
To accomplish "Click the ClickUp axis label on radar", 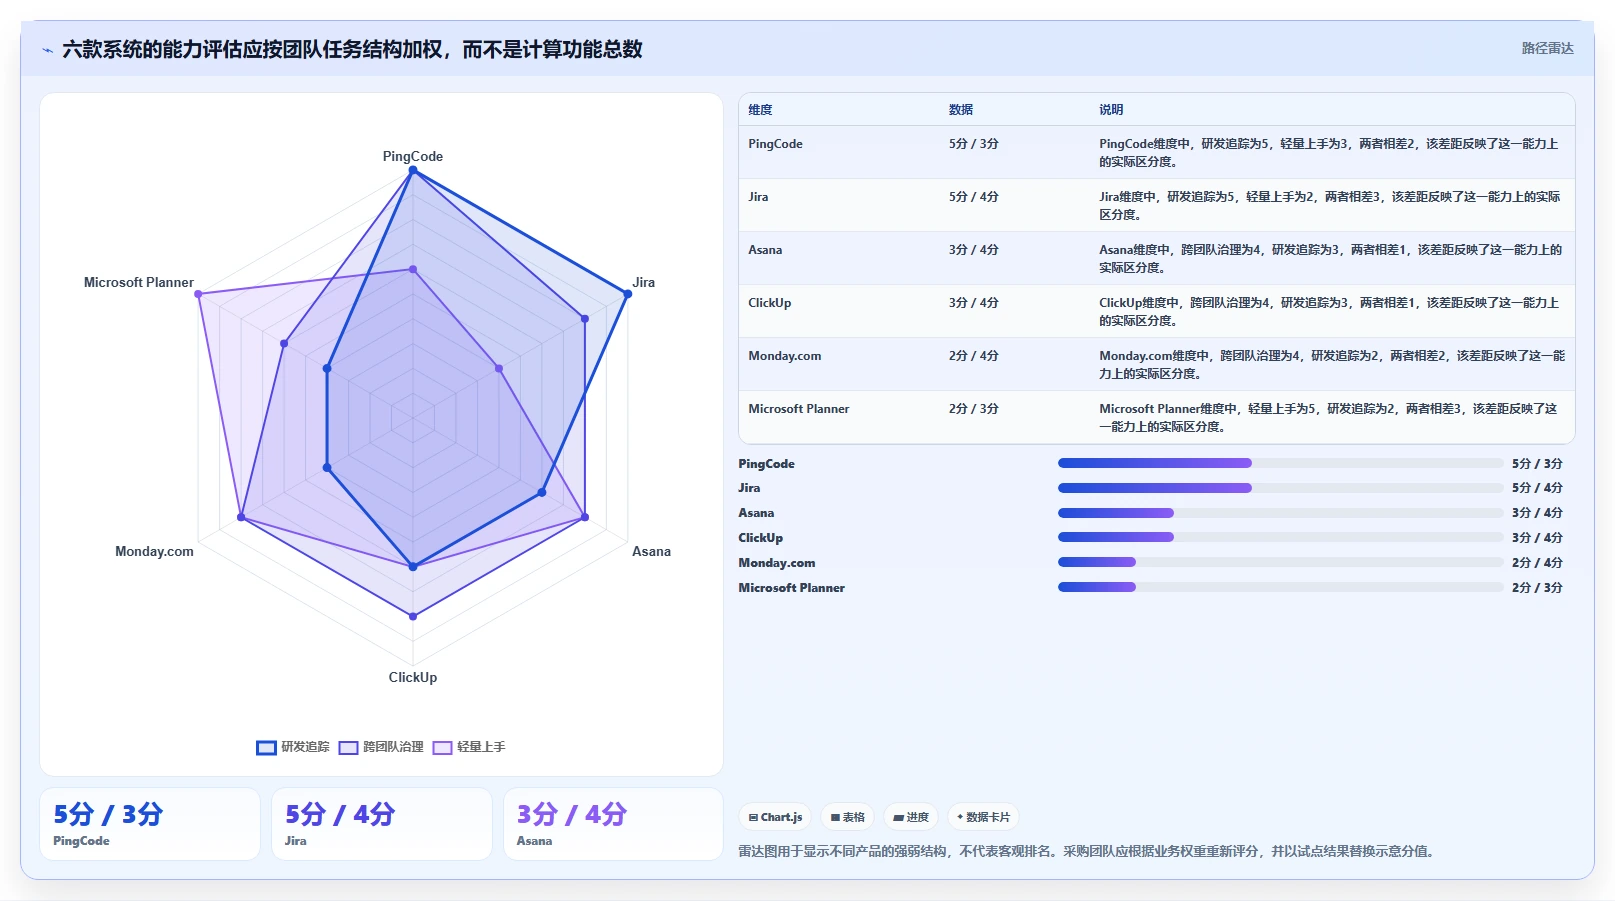I will coord(413,677).
